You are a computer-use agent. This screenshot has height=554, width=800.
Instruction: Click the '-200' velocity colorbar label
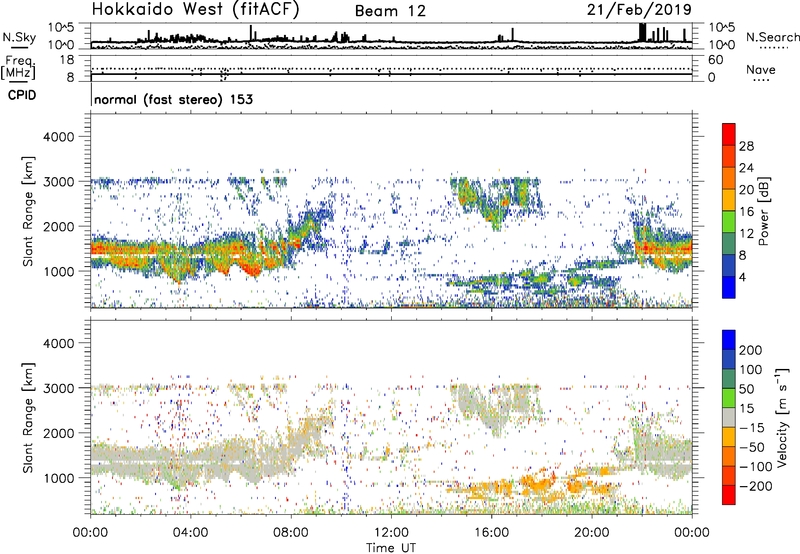(756, 486)
